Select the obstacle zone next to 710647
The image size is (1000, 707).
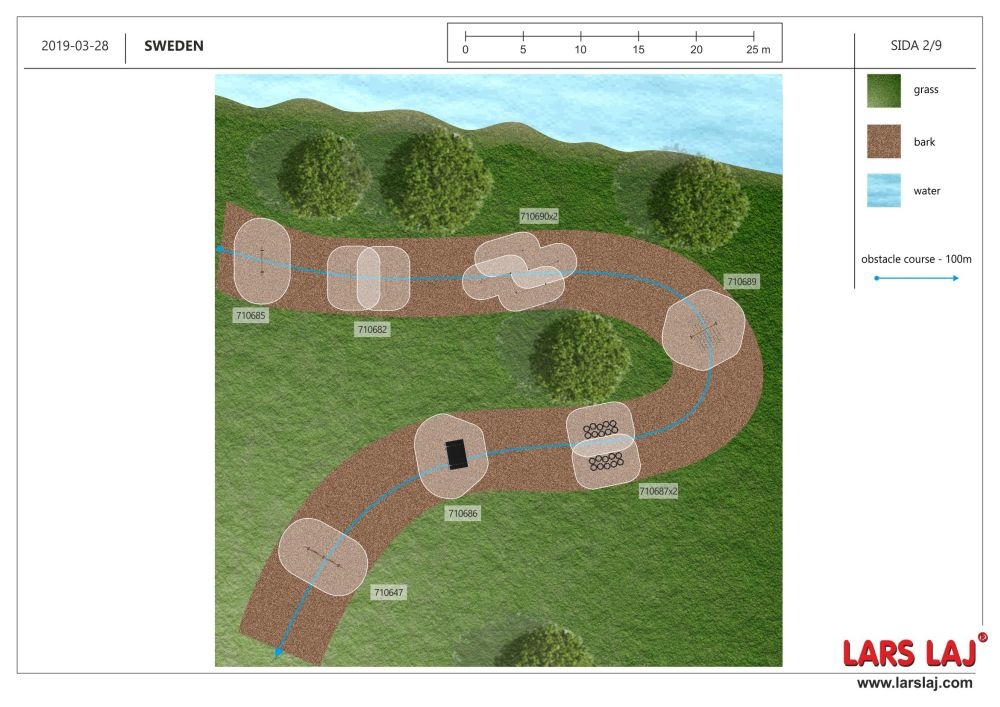pos(322,557)
